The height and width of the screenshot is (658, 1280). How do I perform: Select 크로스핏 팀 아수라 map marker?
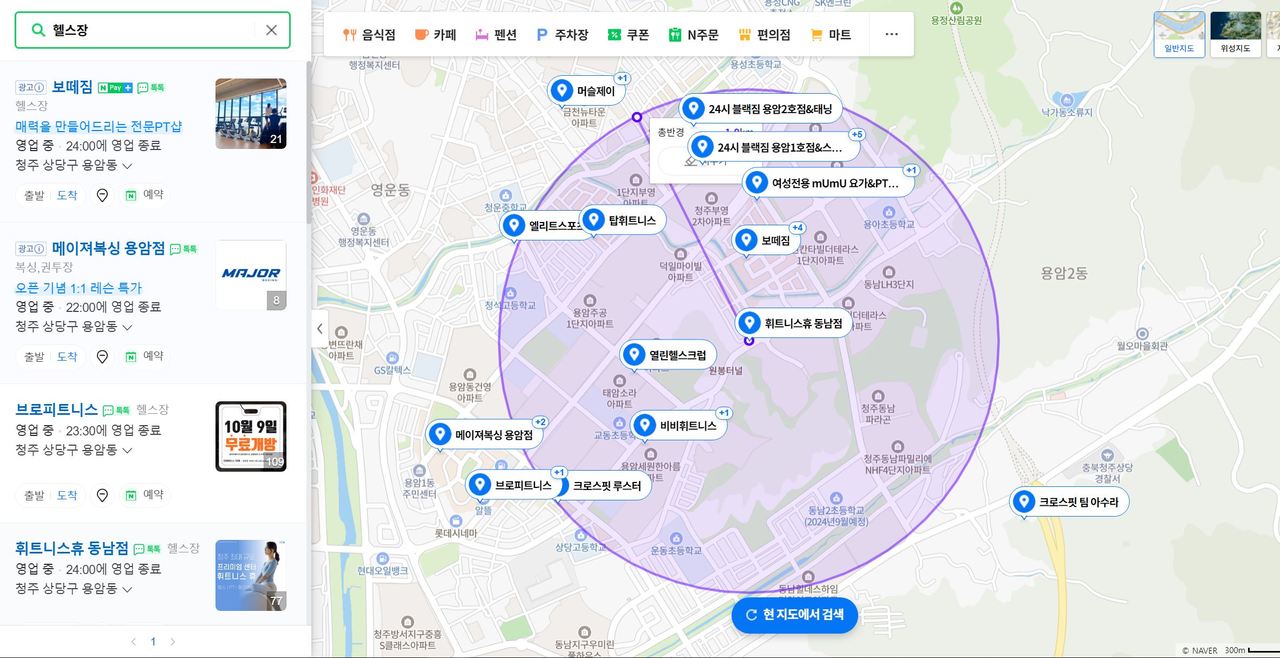point(1069,502)
